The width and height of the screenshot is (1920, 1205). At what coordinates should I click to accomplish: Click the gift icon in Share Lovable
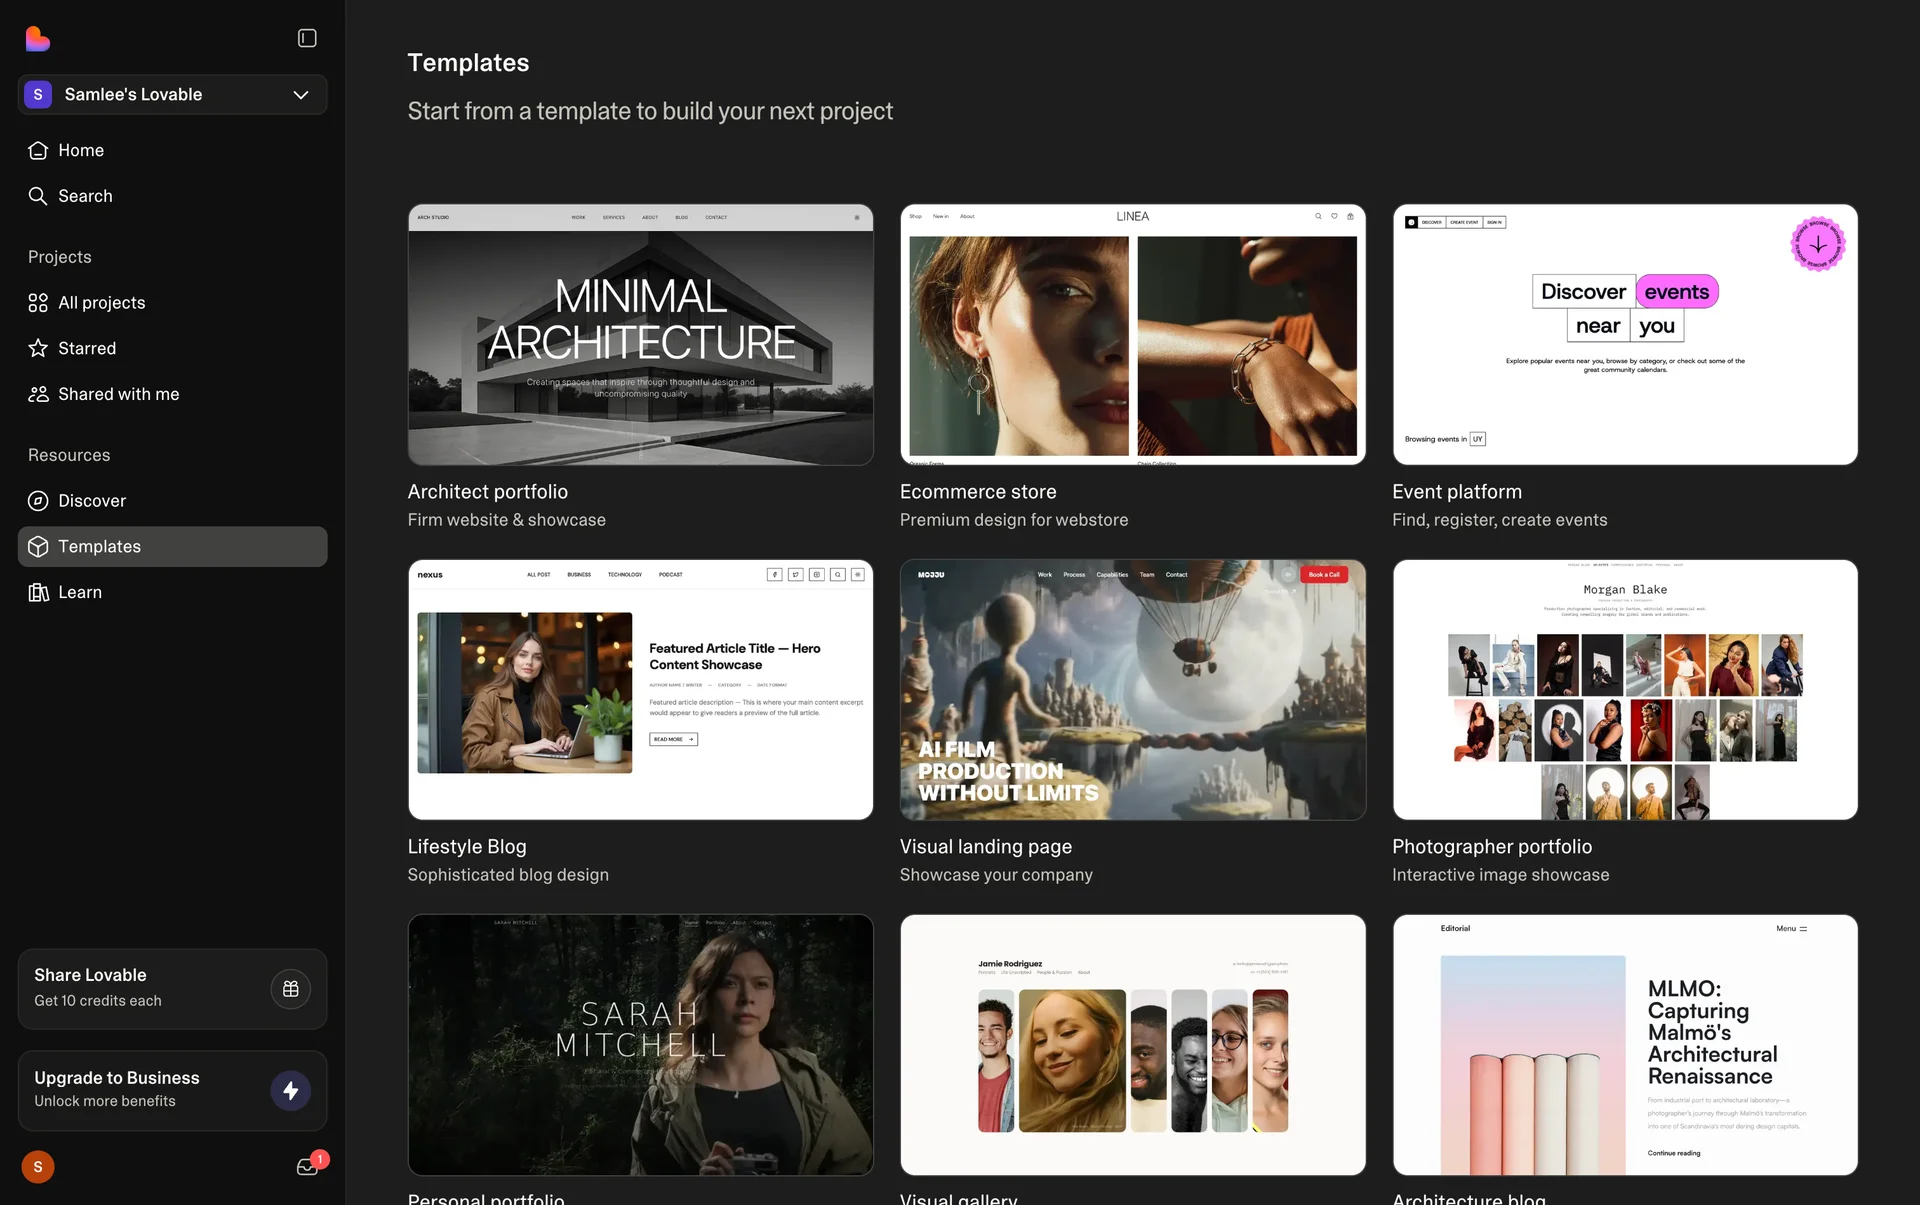pyautogui.click(x=291, y=989)
